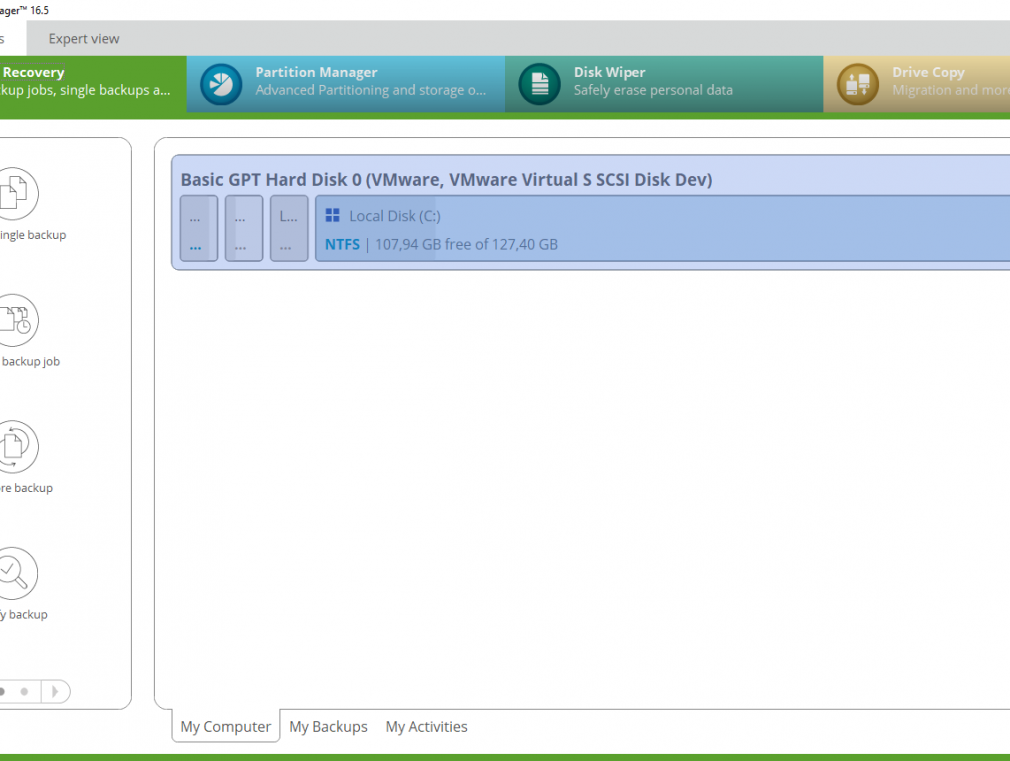The height and width of the screenshot is (761, 1010).
Task: Switch to My Activities tab
Action: point(426,726)
